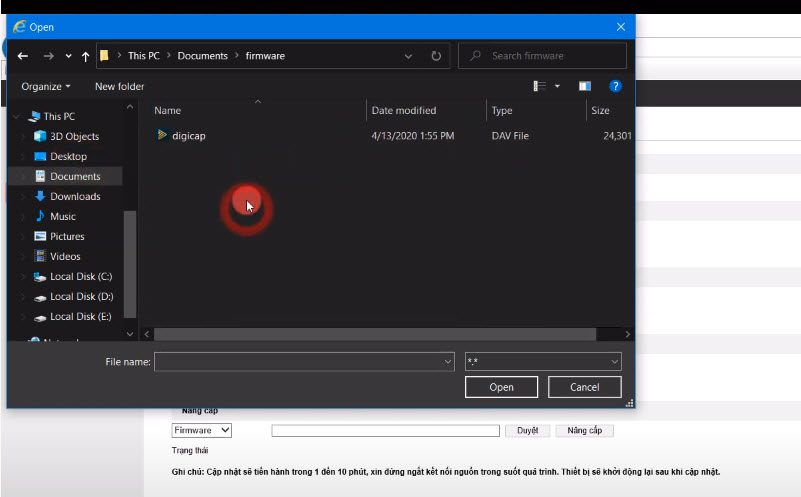Click the Open button
801x497 pixels.
click(x=501, y=387)
